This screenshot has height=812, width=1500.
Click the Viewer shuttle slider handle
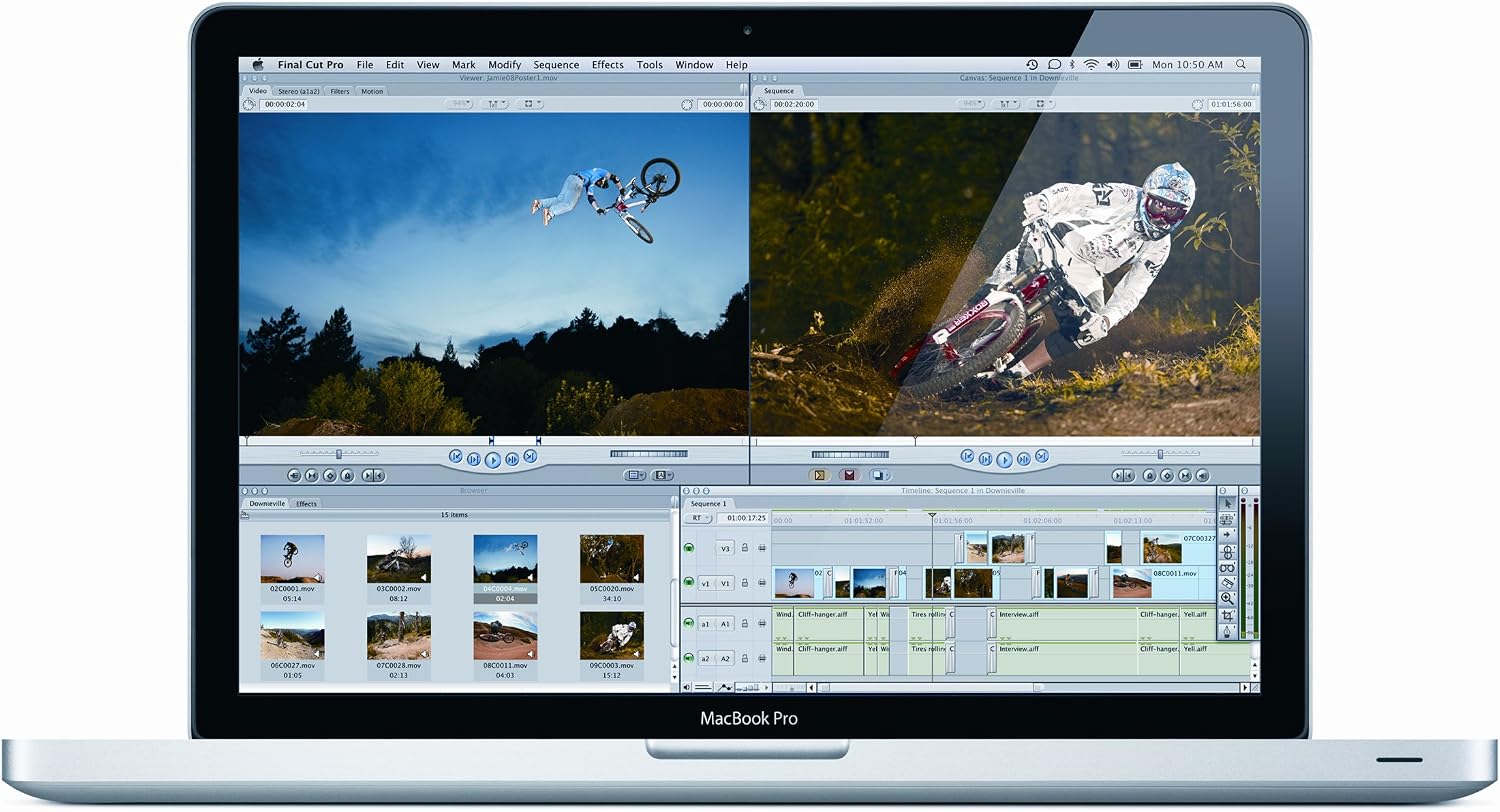tap(339, 454)
